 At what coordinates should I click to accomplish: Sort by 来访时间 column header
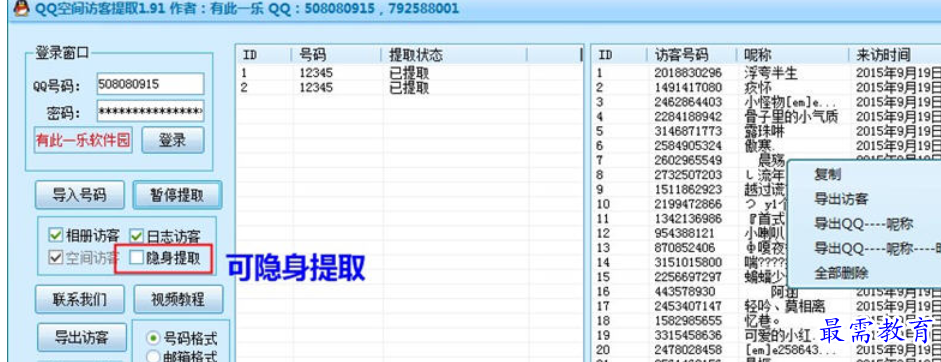tap(894, 55)
